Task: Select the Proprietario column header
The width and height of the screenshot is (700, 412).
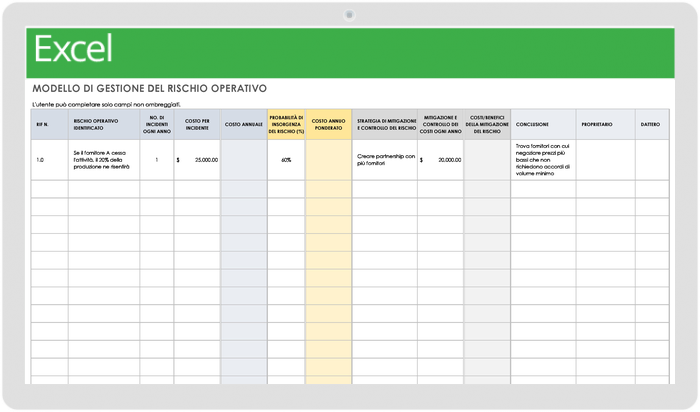Action: 606,125
